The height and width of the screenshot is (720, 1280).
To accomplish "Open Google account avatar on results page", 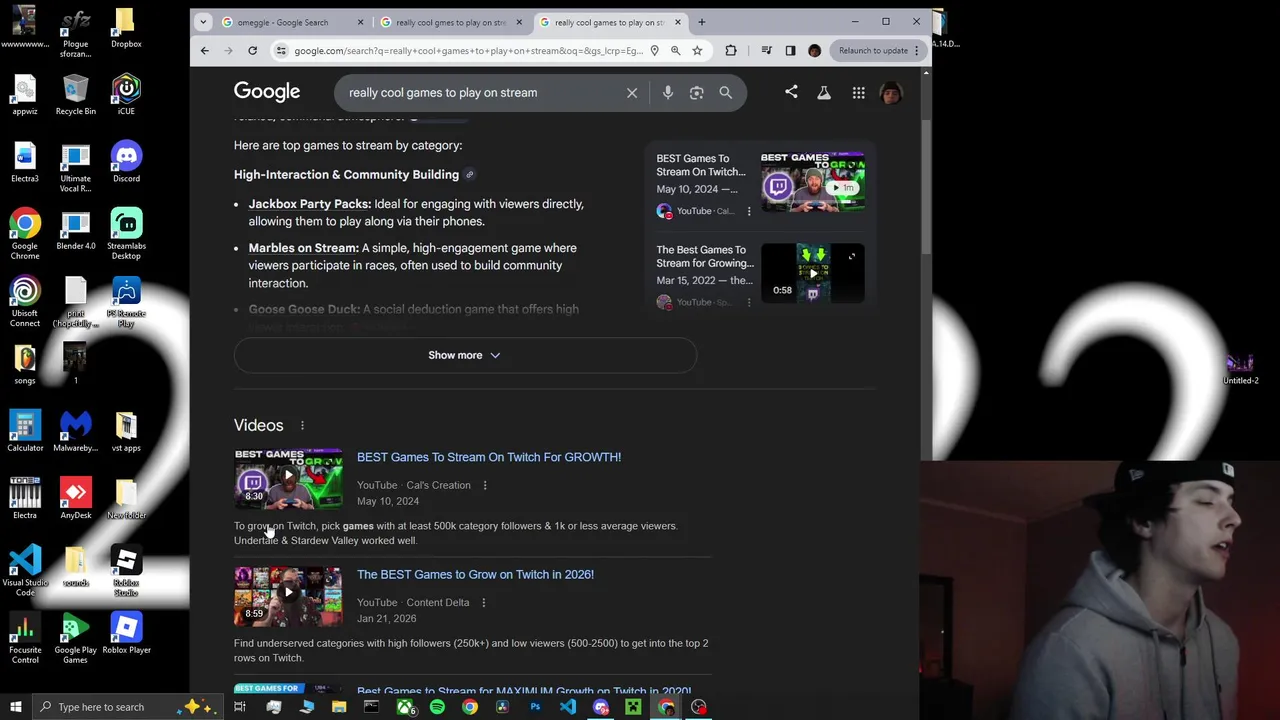I will tap(891, 93).
